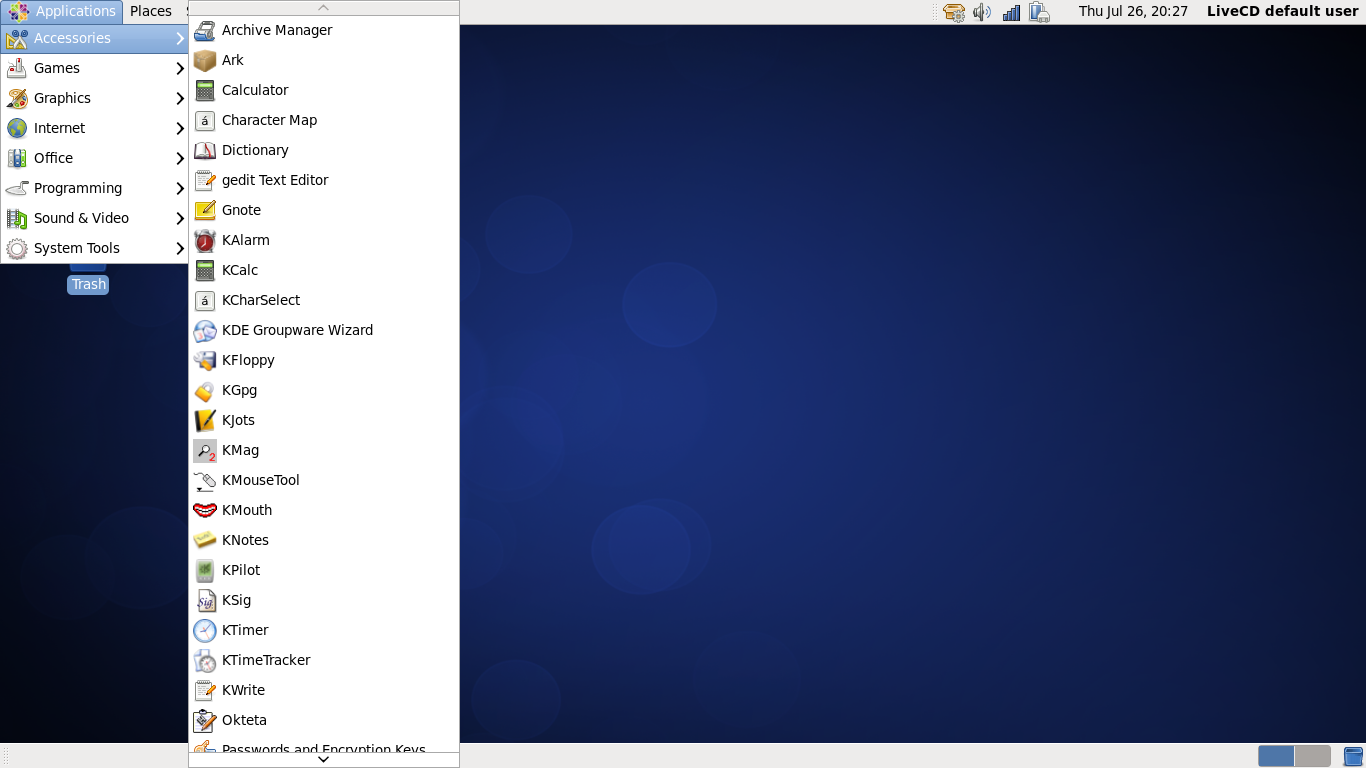Click the KJots notebook icon

[x=205, y=420]
